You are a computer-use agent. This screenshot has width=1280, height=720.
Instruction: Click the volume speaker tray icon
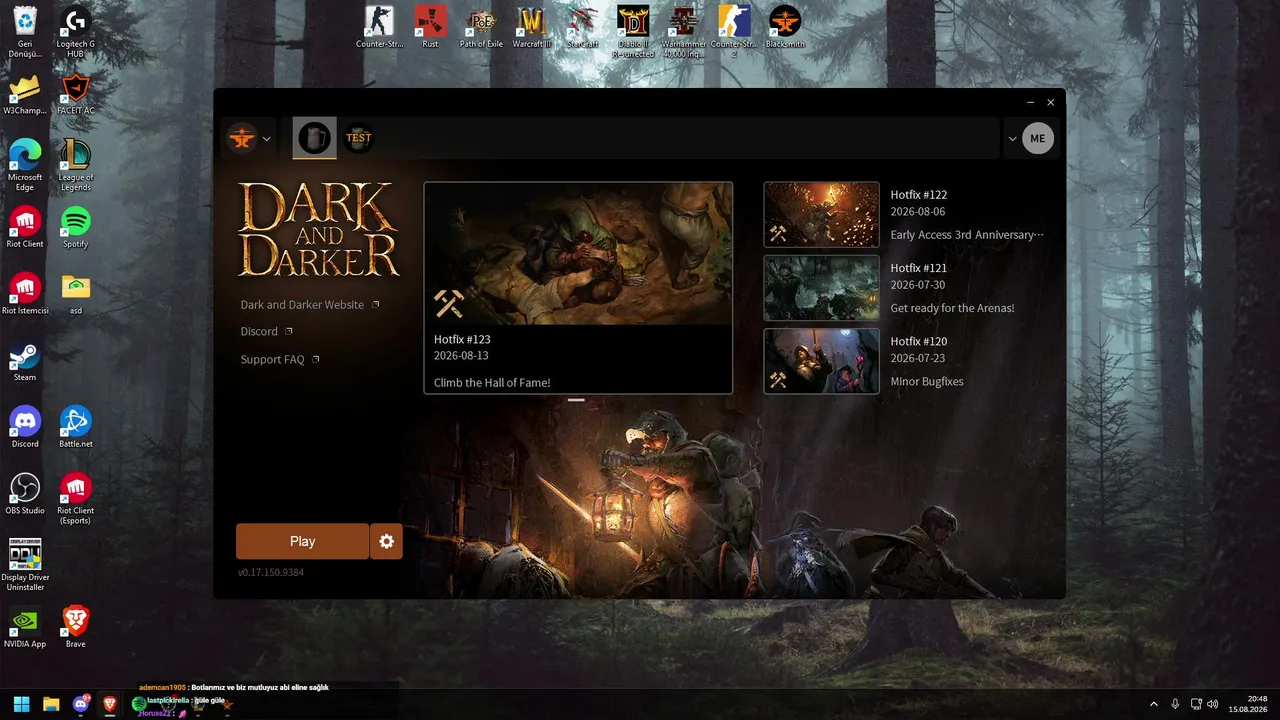tap(1213, 704)
